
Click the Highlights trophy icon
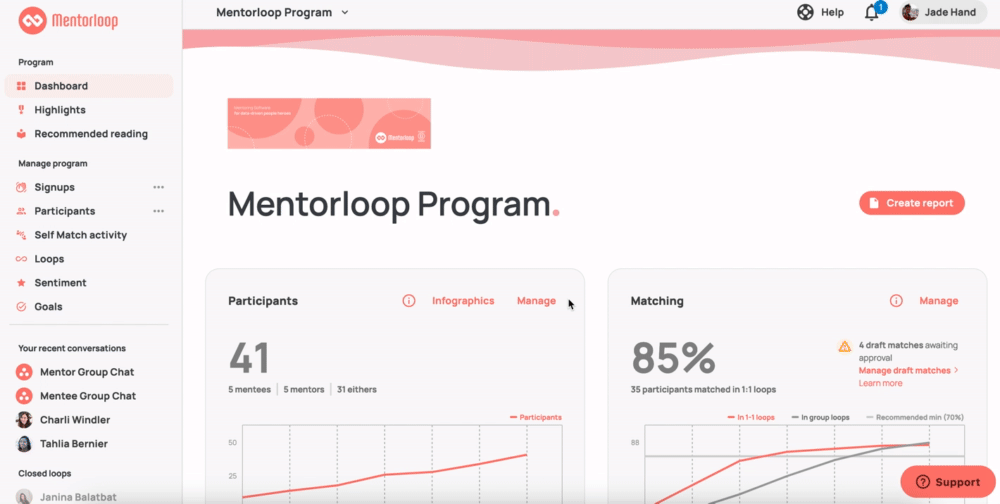point(21,110)
